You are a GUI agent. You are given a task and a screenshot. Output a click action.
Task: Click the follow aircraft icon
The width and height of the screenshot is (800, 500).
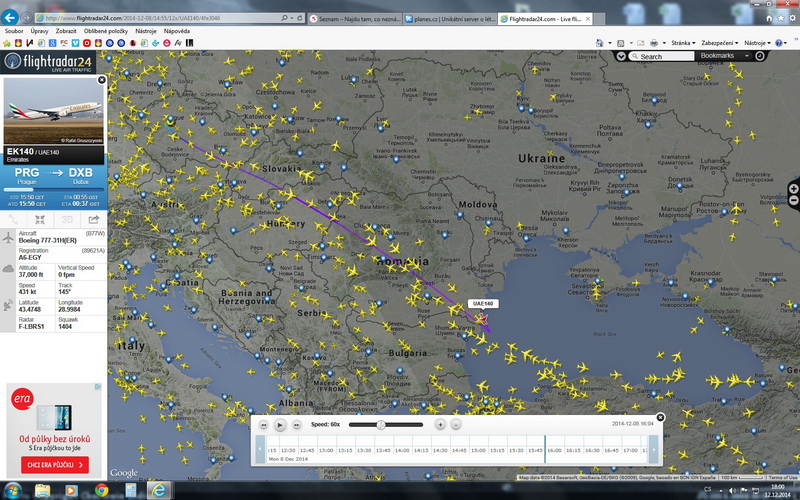(x=40, y=220)
